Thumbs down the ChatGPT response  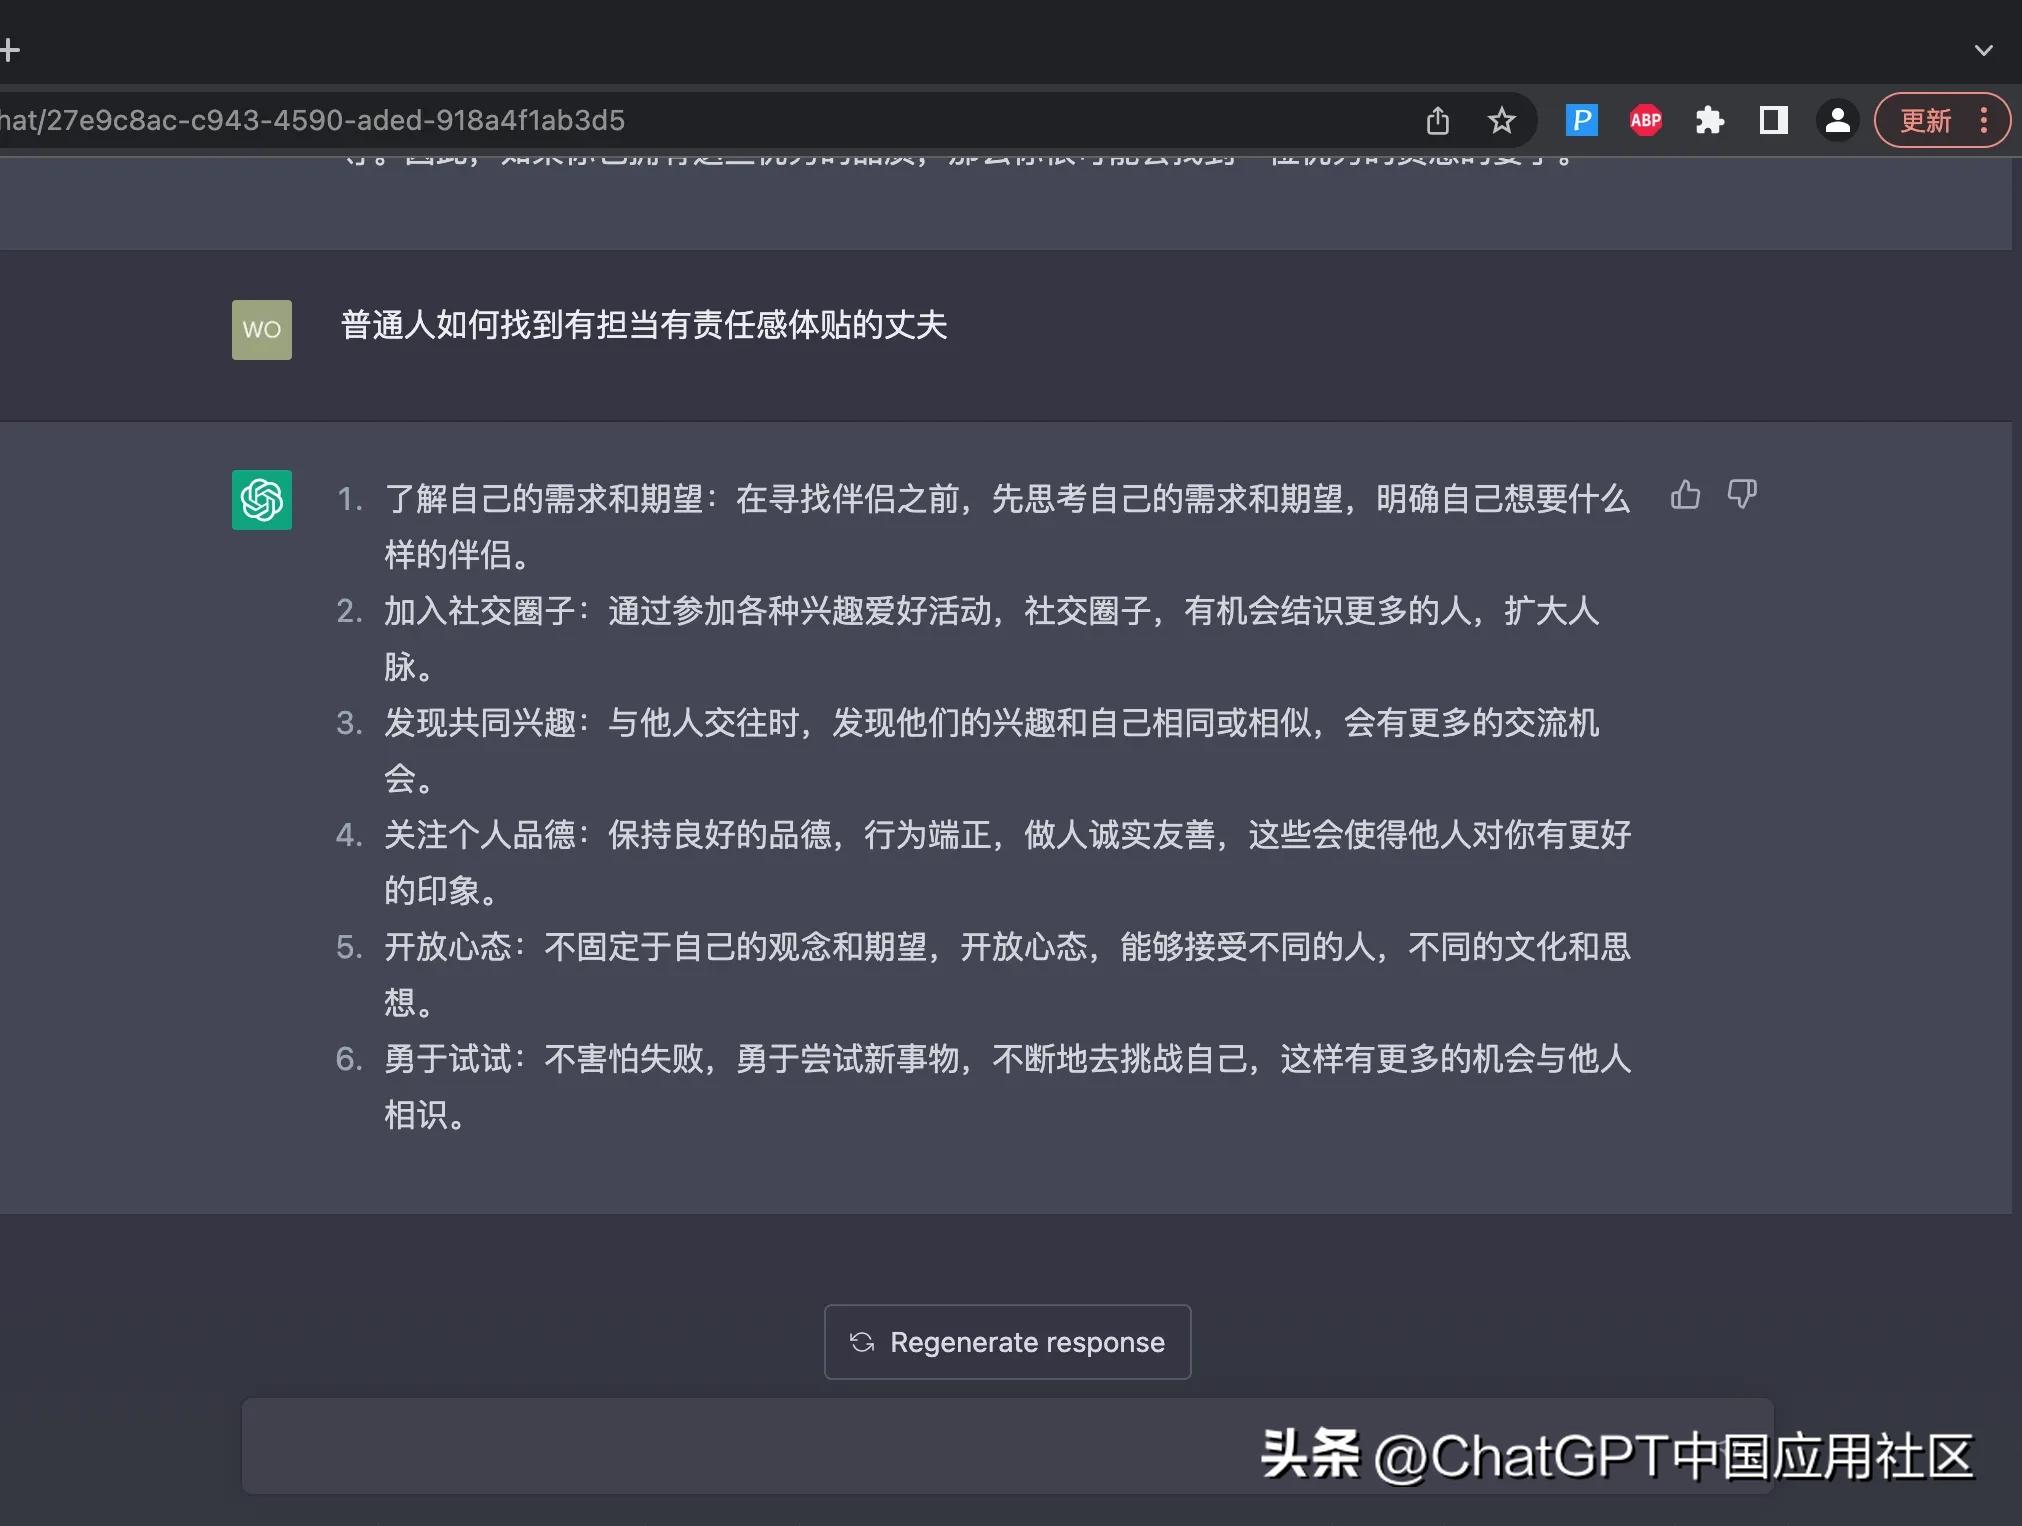click(1742, 495)
